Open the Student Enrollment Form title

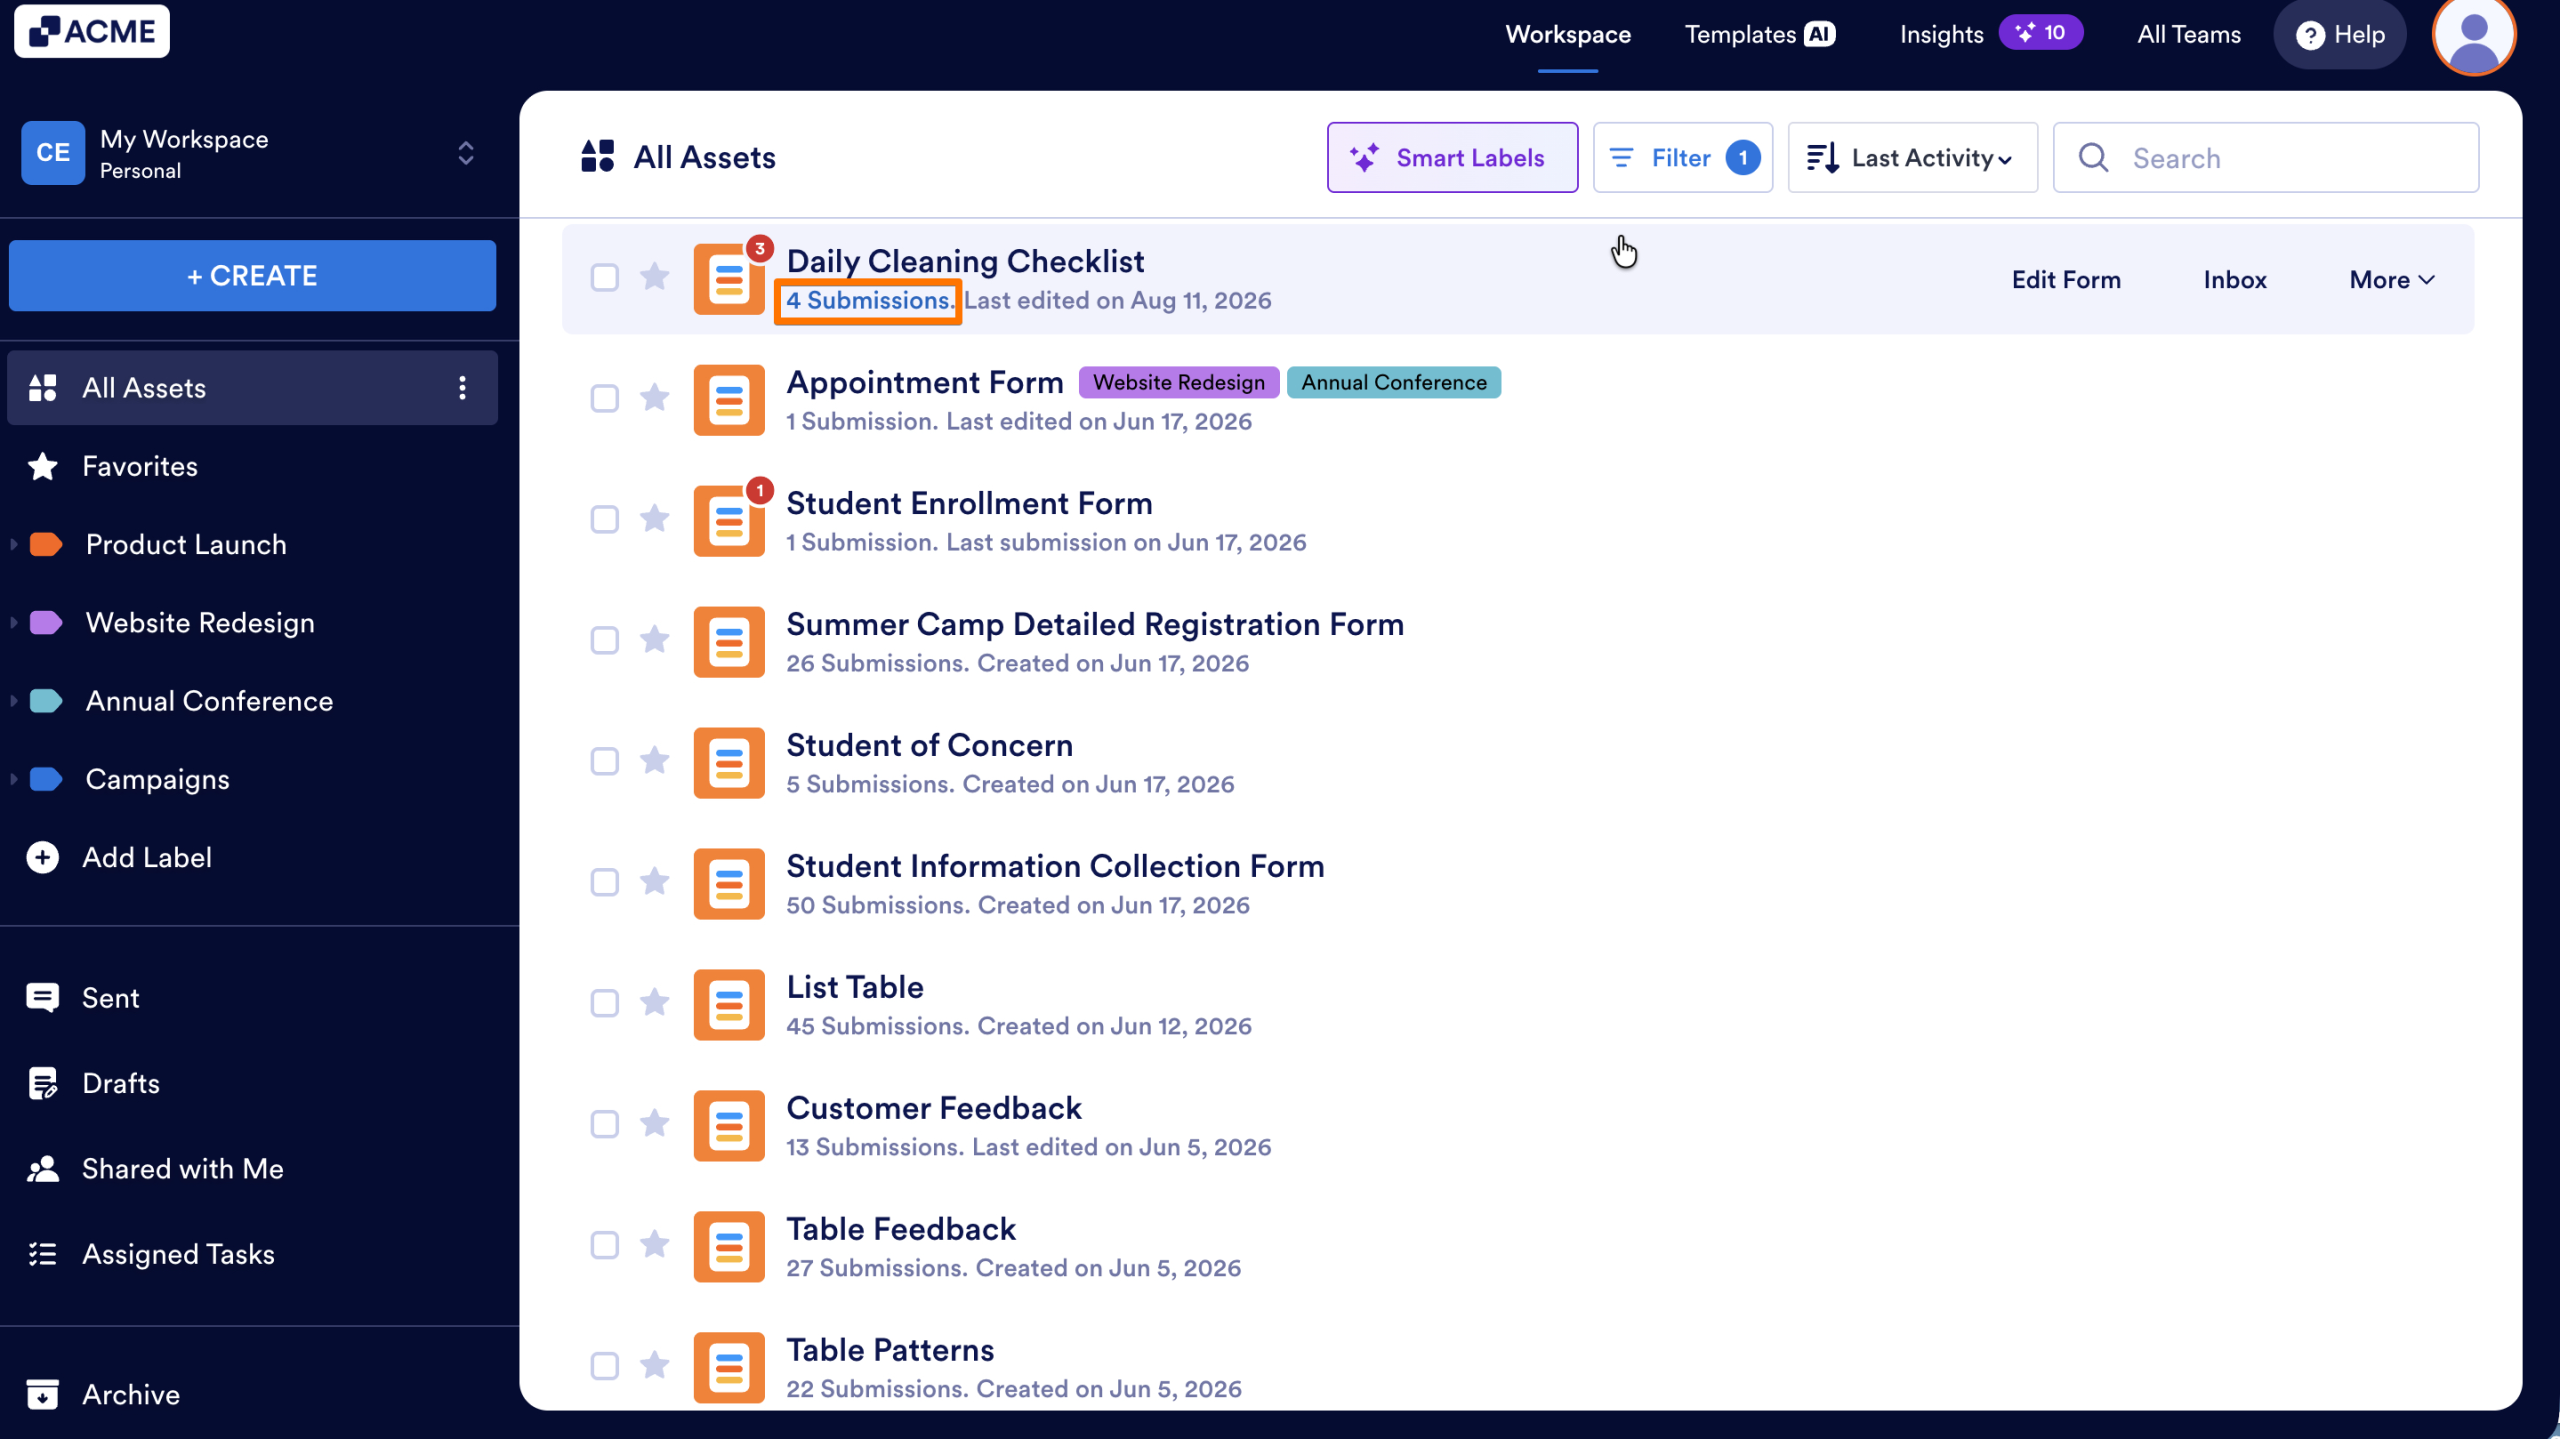tap(969, 503)
